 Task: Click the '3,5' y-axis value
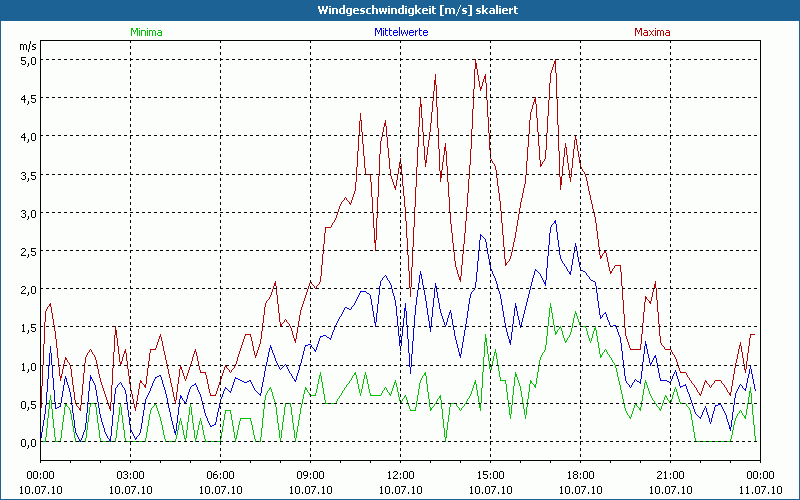pos(29,175)
